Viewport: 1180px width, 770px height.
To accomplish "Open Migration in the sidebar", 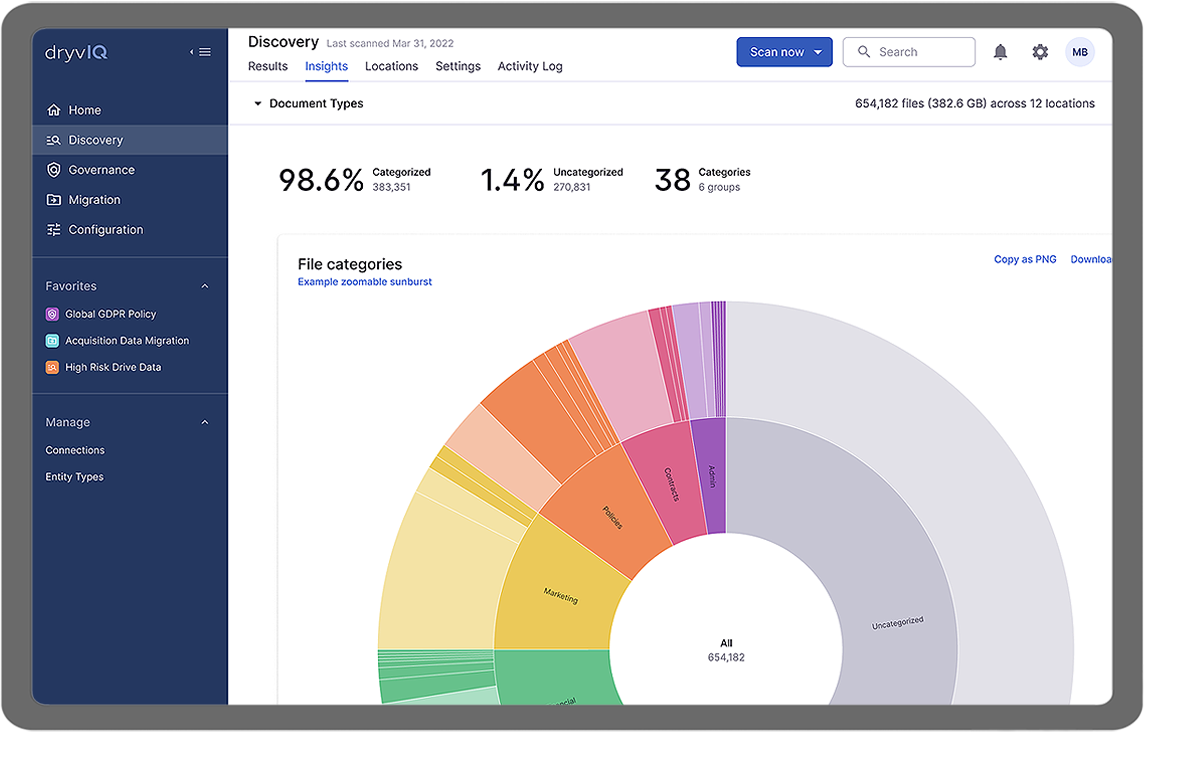I will tap(129, 199).
